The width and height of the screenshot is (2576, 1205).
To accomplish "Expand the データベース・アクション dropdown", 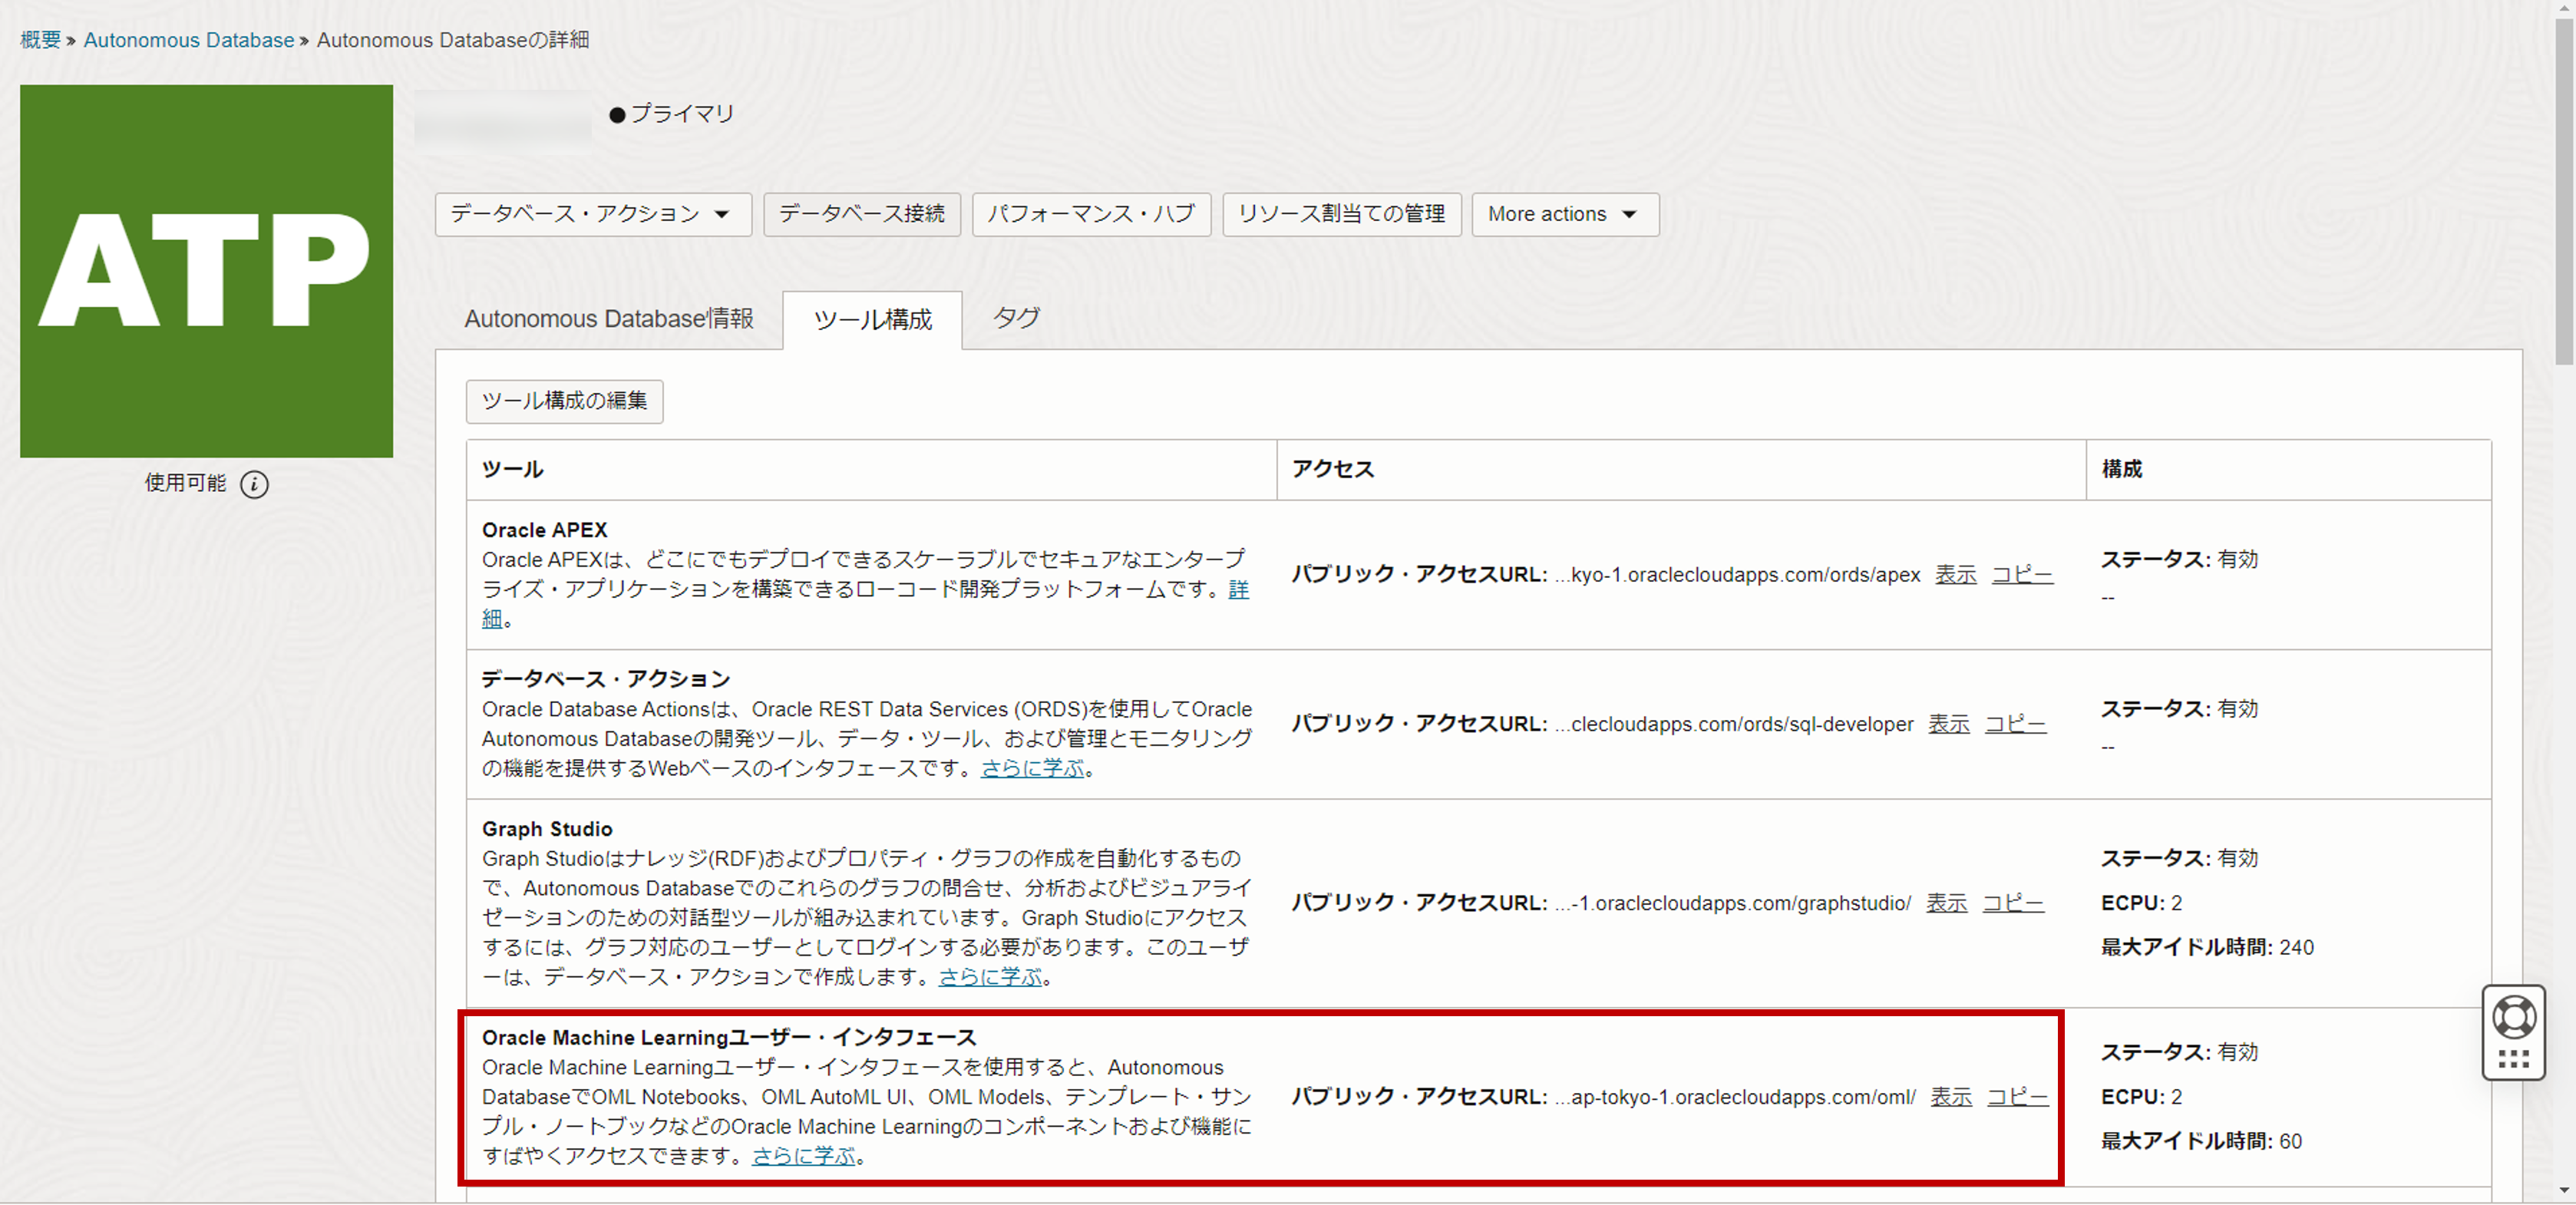I will point(592,214).
